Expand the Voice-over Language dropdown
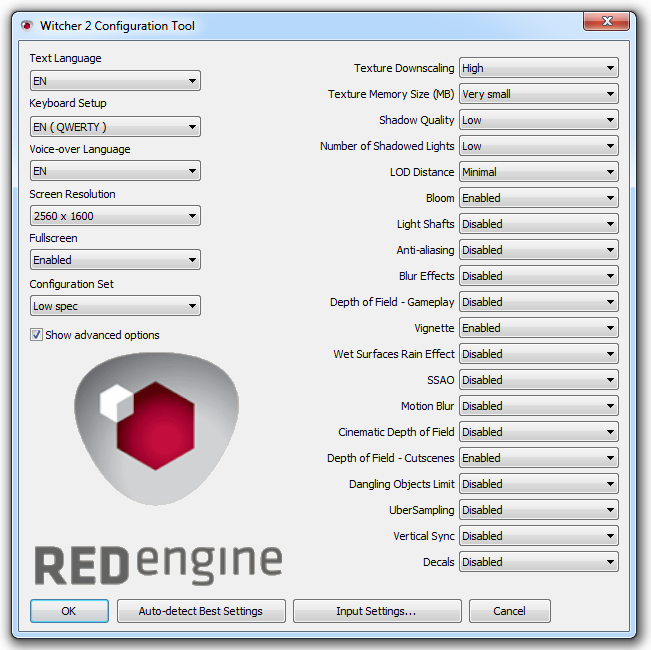Screen dimensions: 651x650 (x=115, y=171)
